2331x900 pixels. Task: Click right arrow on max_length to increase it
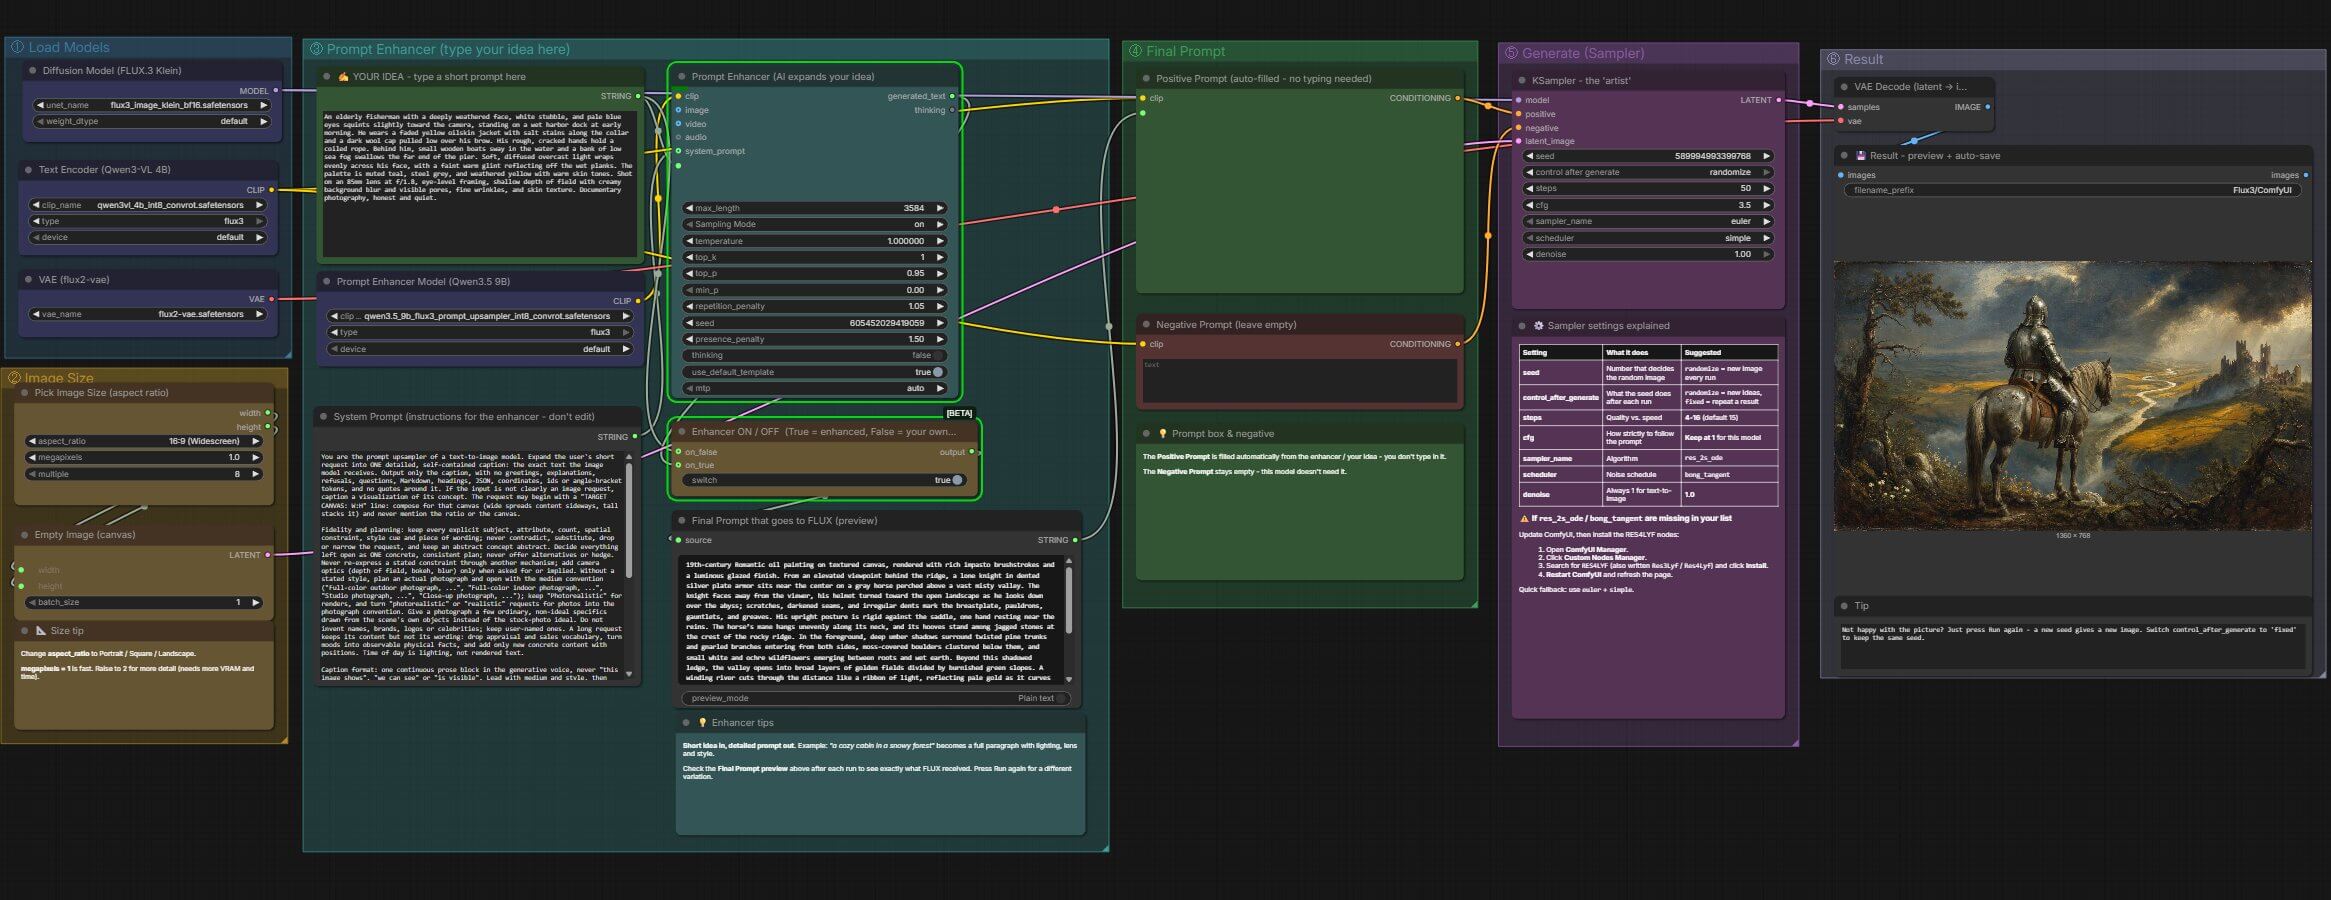coord(940,208)
